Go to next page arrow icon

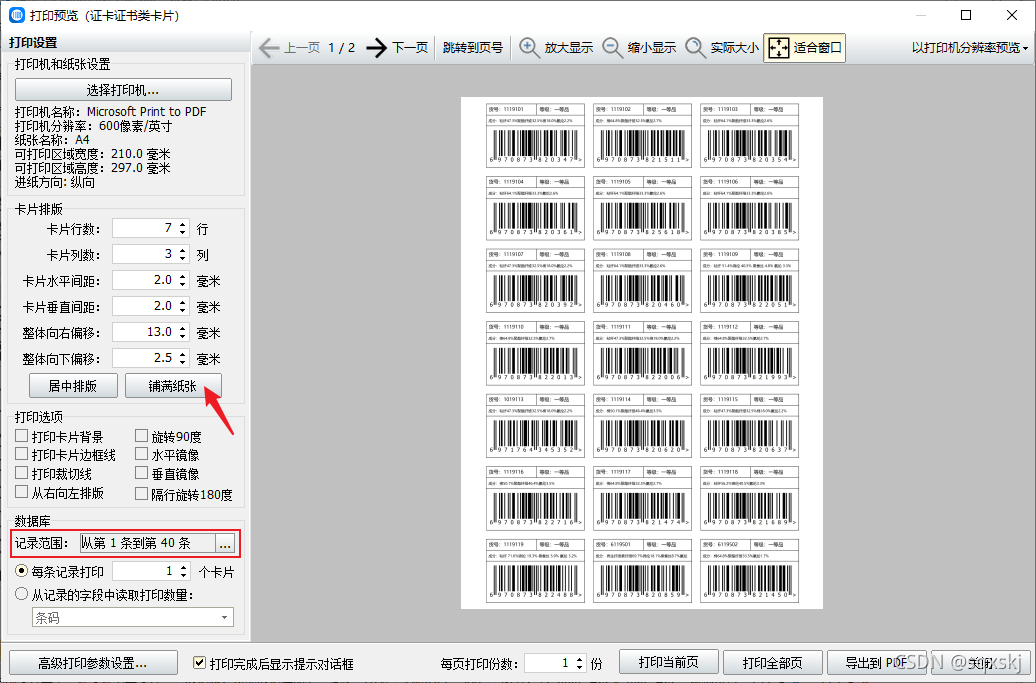pos(377,48)
